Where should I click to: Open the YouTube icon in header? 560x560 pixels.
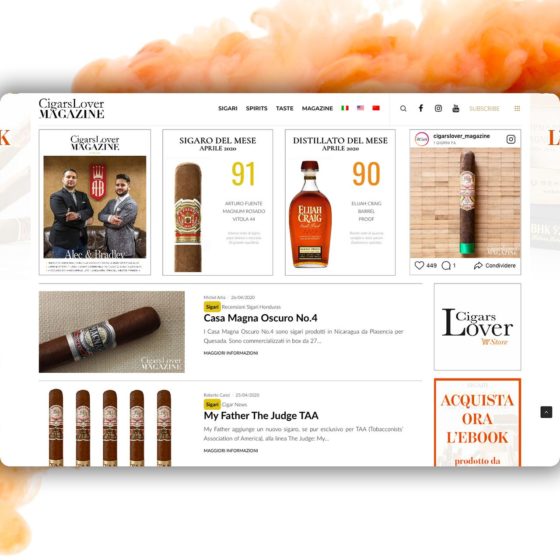tap(456, 108)
